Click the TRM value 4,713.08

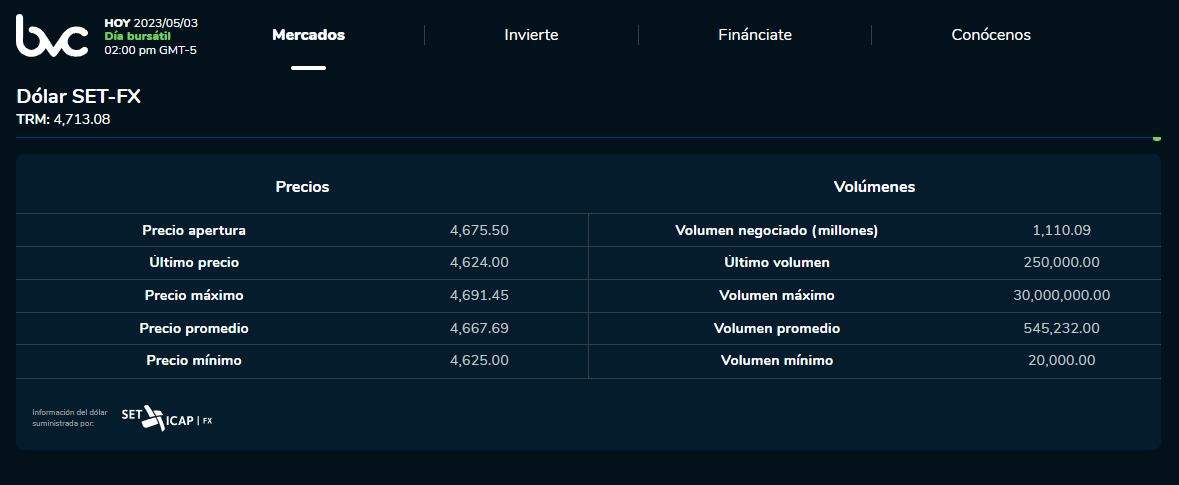pyautogui.click(x=81, y=119)
